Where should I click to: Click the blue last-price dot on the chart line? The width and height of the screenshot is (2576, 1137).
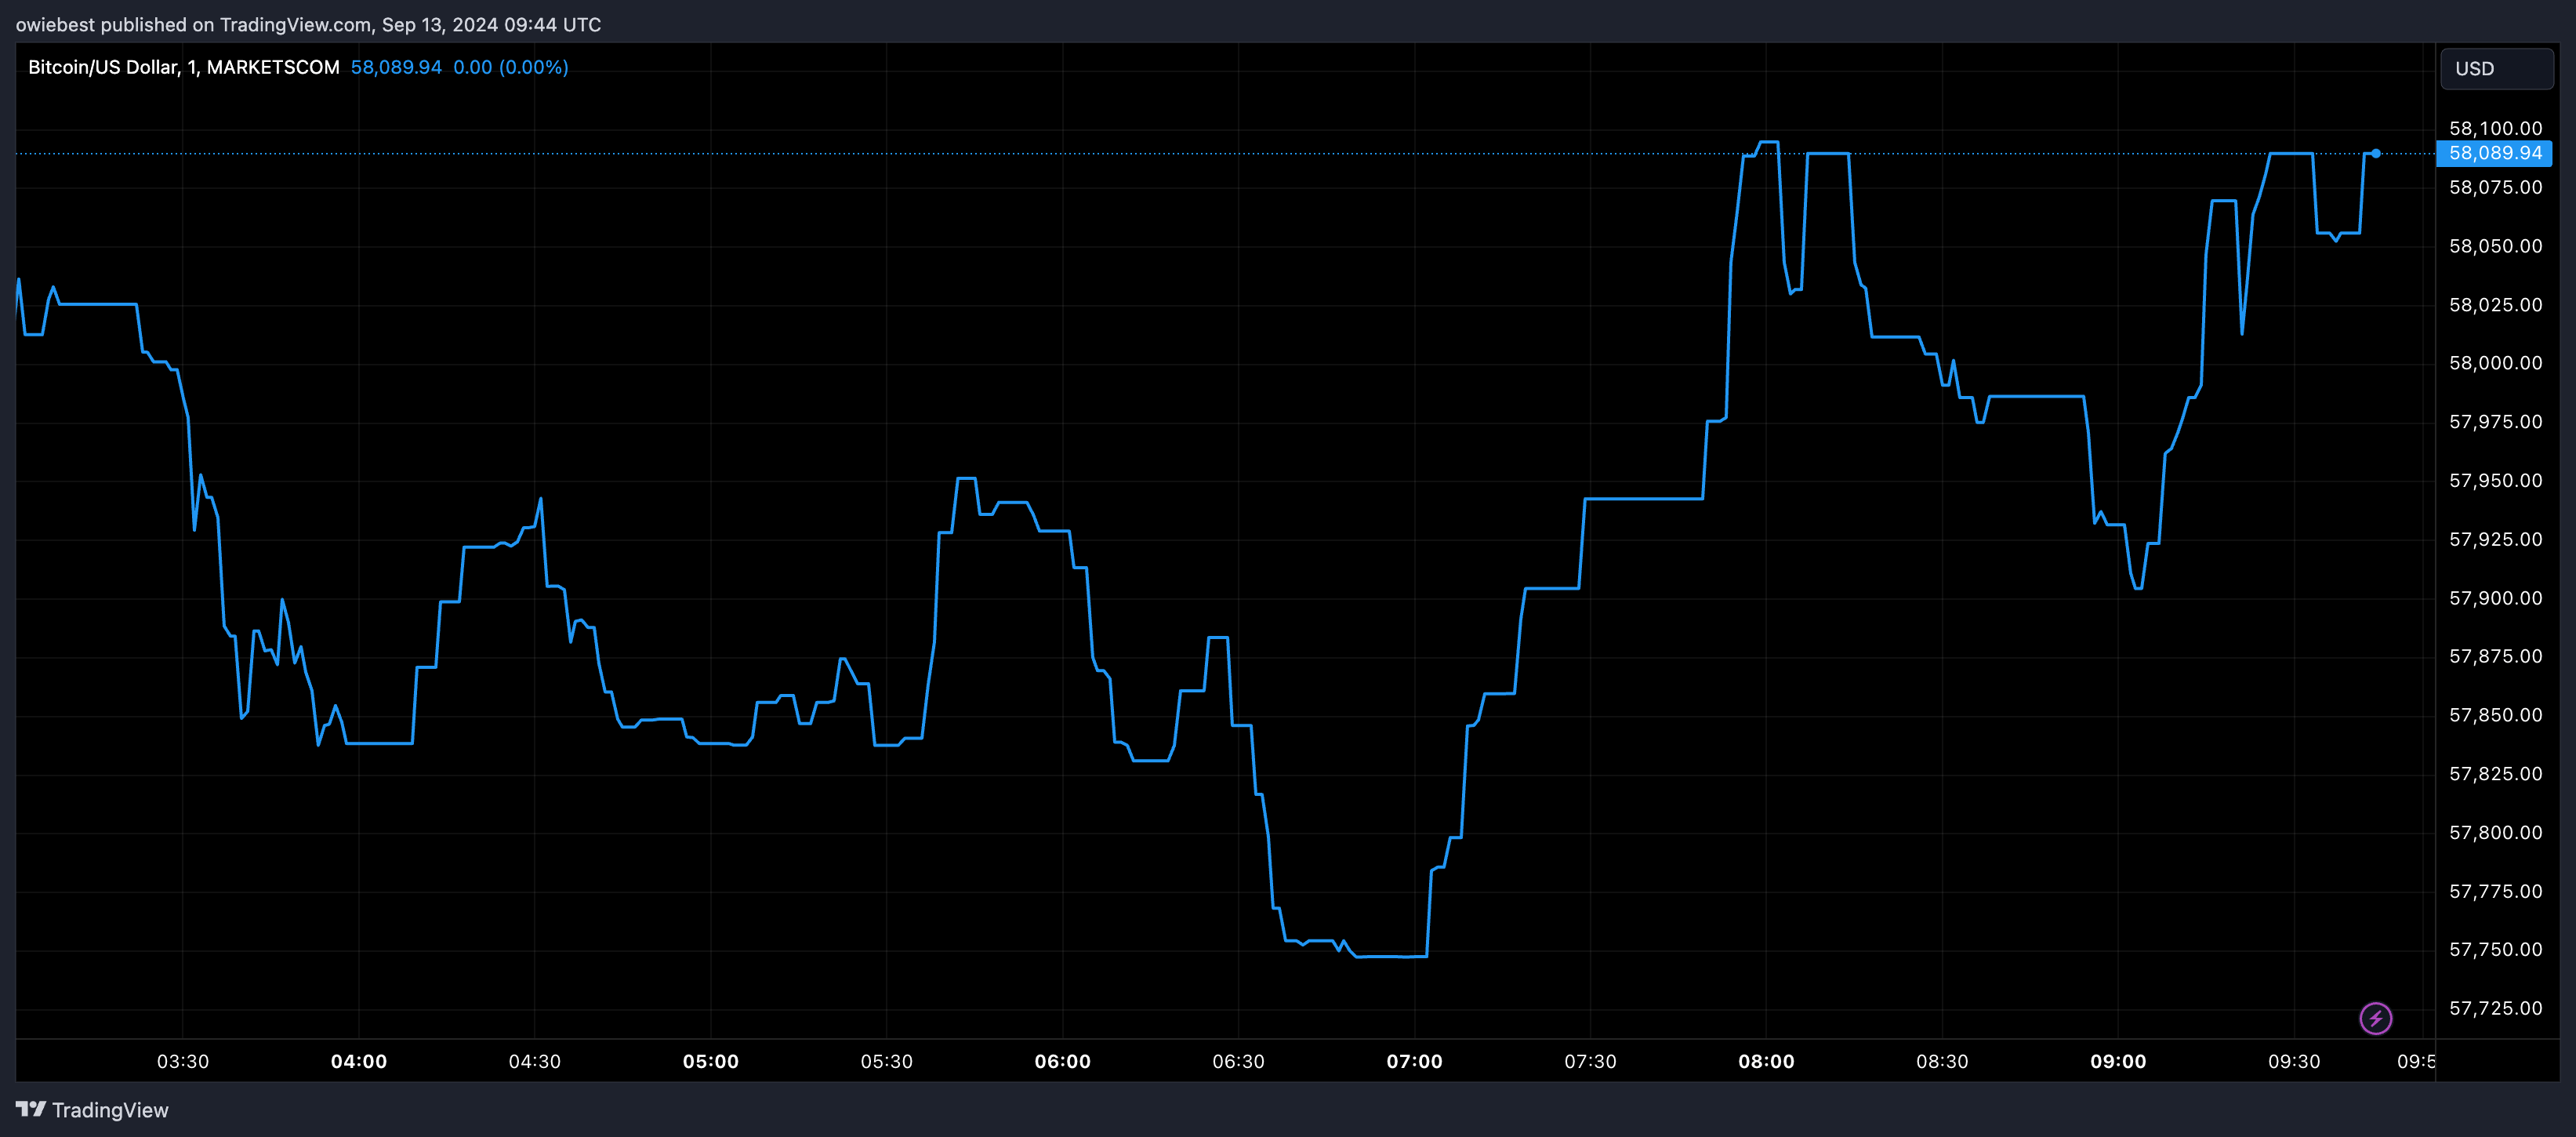[2376, 153]
